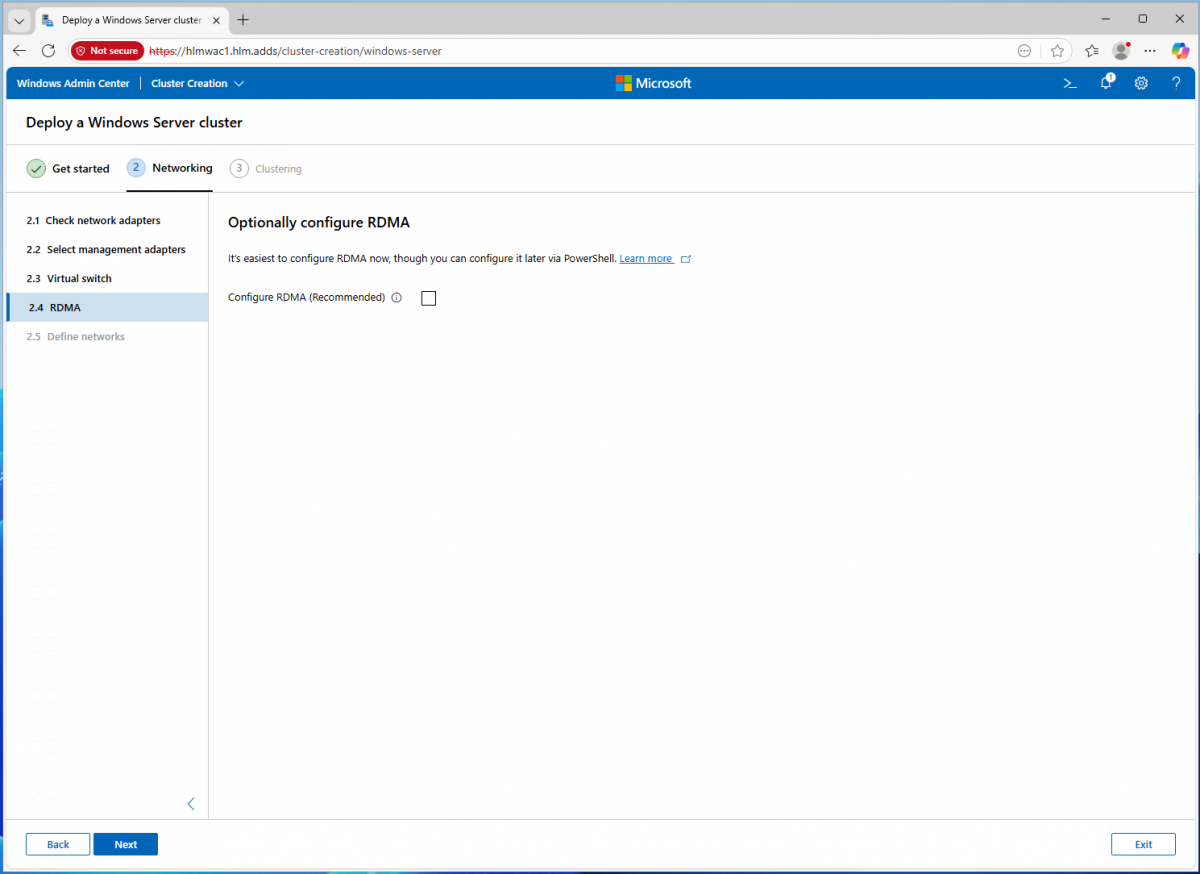Click the RDMA info tooltip icon
Image resolution: width=1200 pixels, height=874 pixels.
point(397,298)
